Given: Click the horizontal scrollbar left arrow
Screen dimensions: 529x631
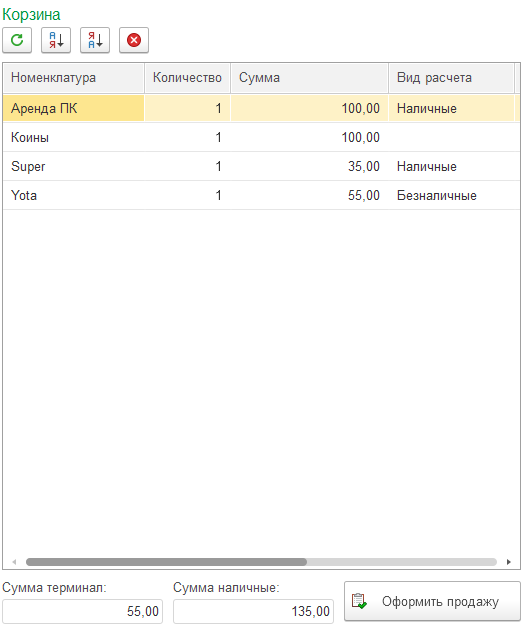Looking at the screenshot, I should [14, 562].
